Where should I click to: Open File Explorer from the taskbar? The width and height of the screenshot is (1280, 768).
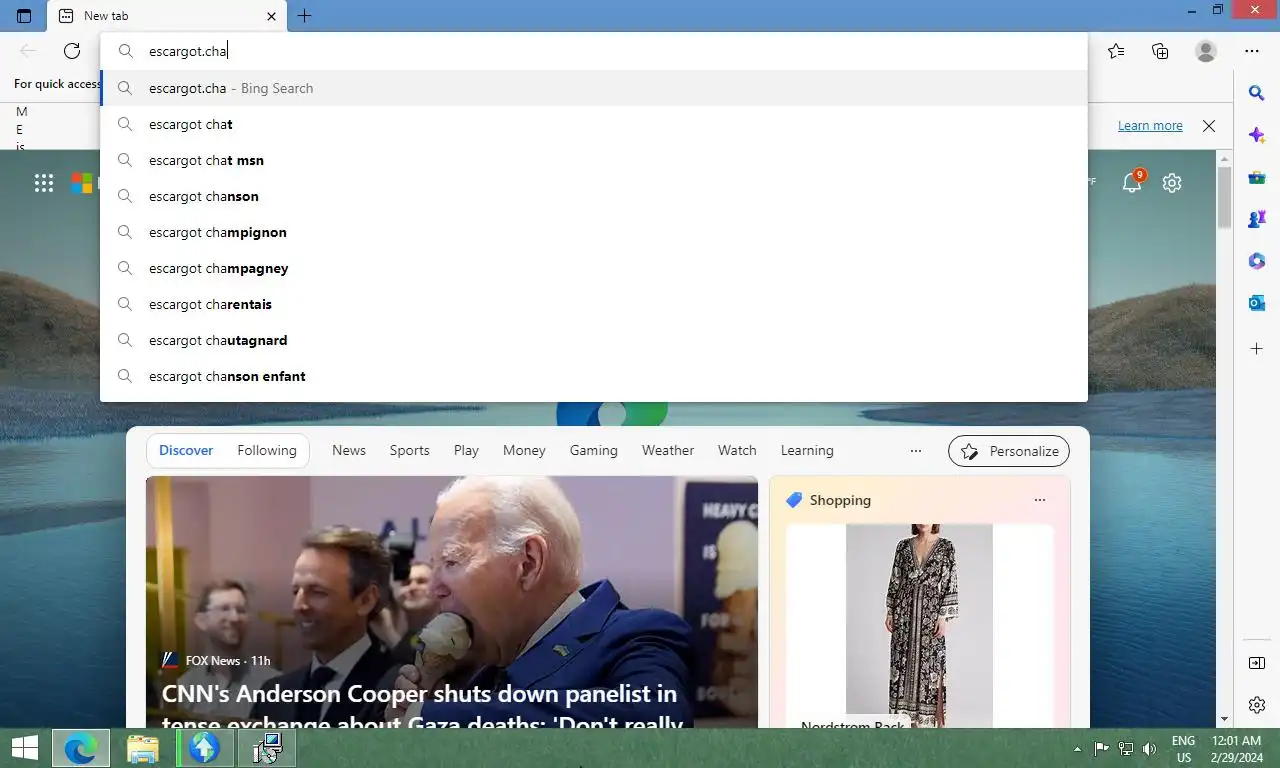pos(143,748)
